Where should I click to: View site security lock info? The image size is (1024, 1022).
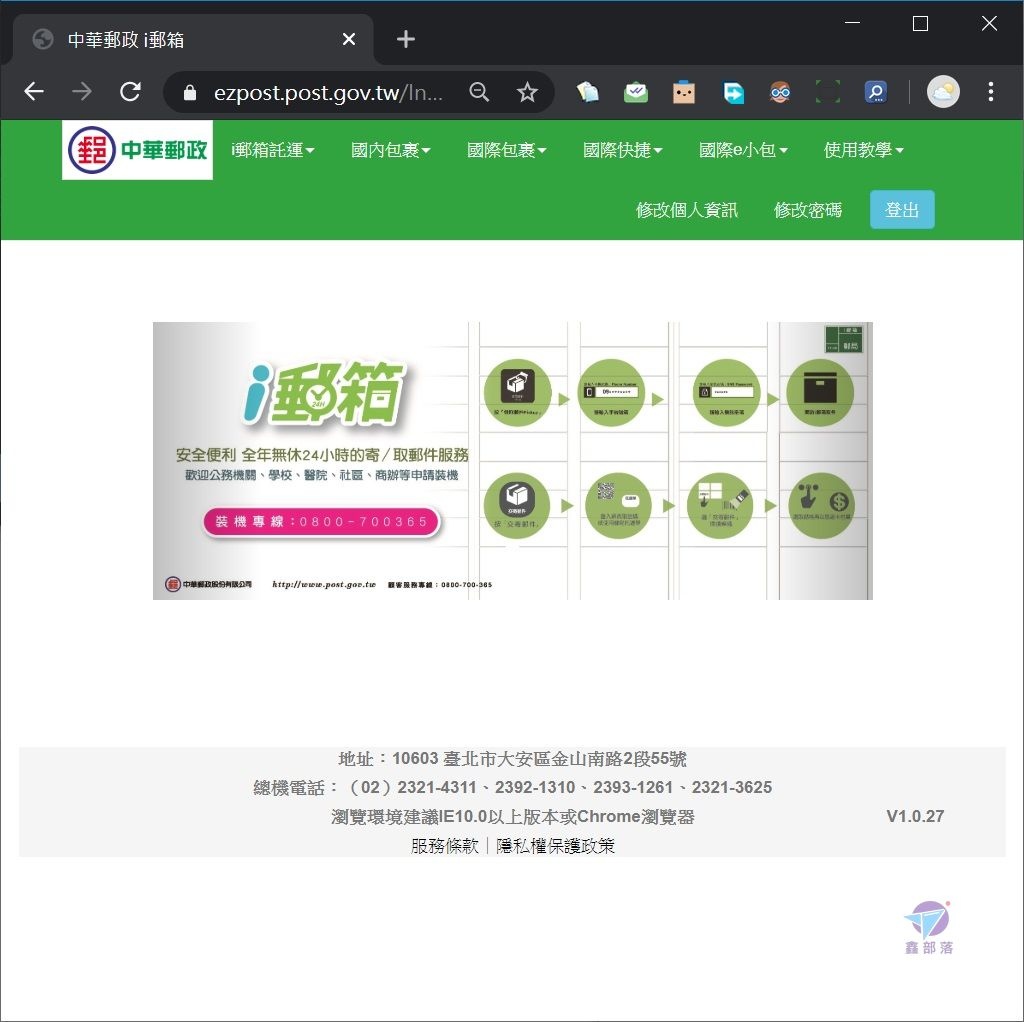[189, 92]
